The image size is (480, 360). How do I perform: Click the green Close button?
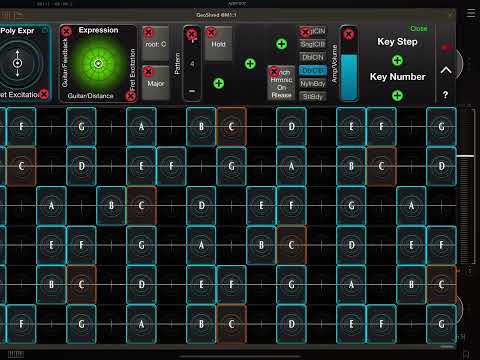pos(419,28)
